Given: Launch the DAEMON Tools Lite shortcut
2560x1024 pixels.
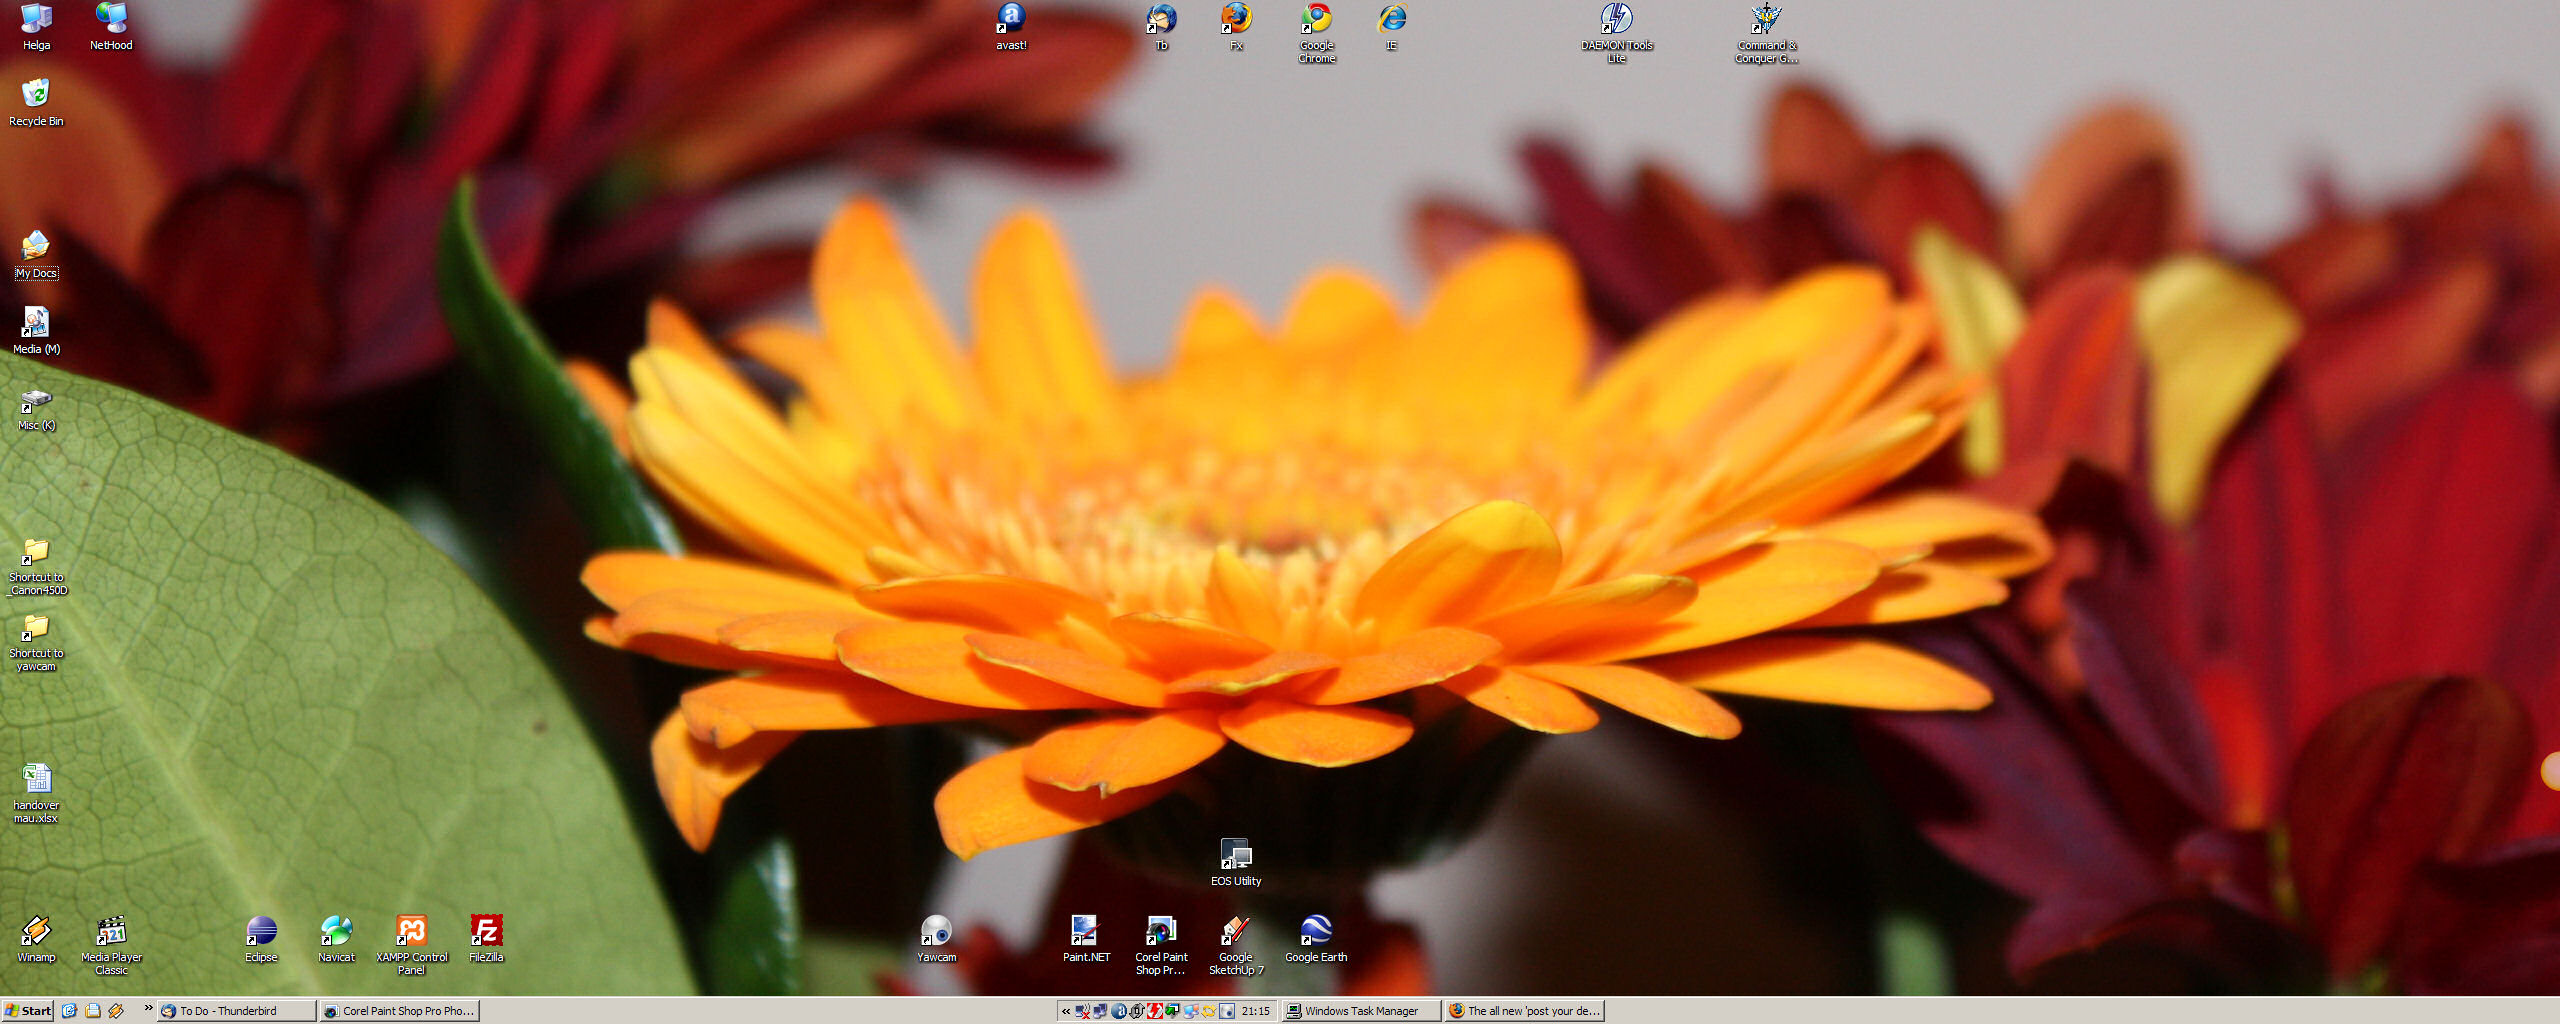Looking at the screenshot, I should pos(1616,32).
